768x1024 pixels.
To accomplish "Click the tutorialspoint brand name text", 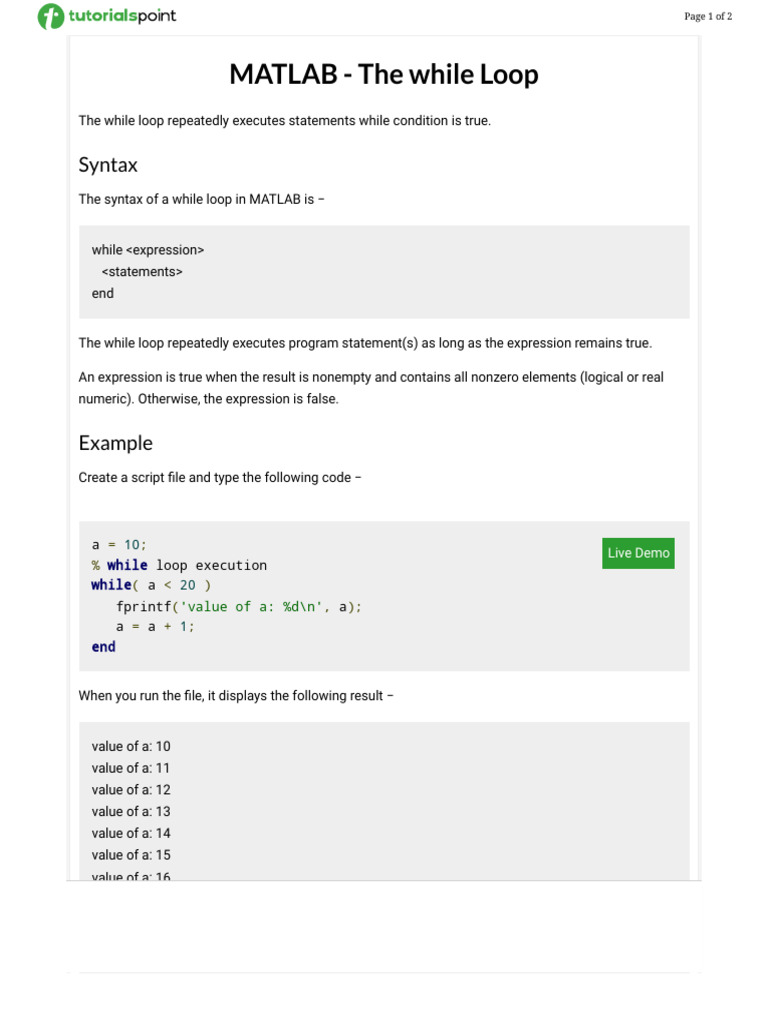I will 122,16.
